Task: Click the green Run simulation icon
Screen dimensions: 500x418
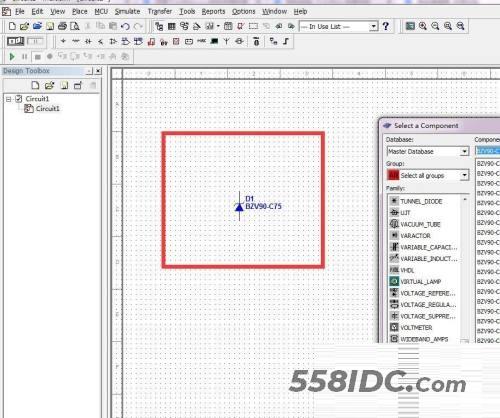Action: (x=12, y=57)
